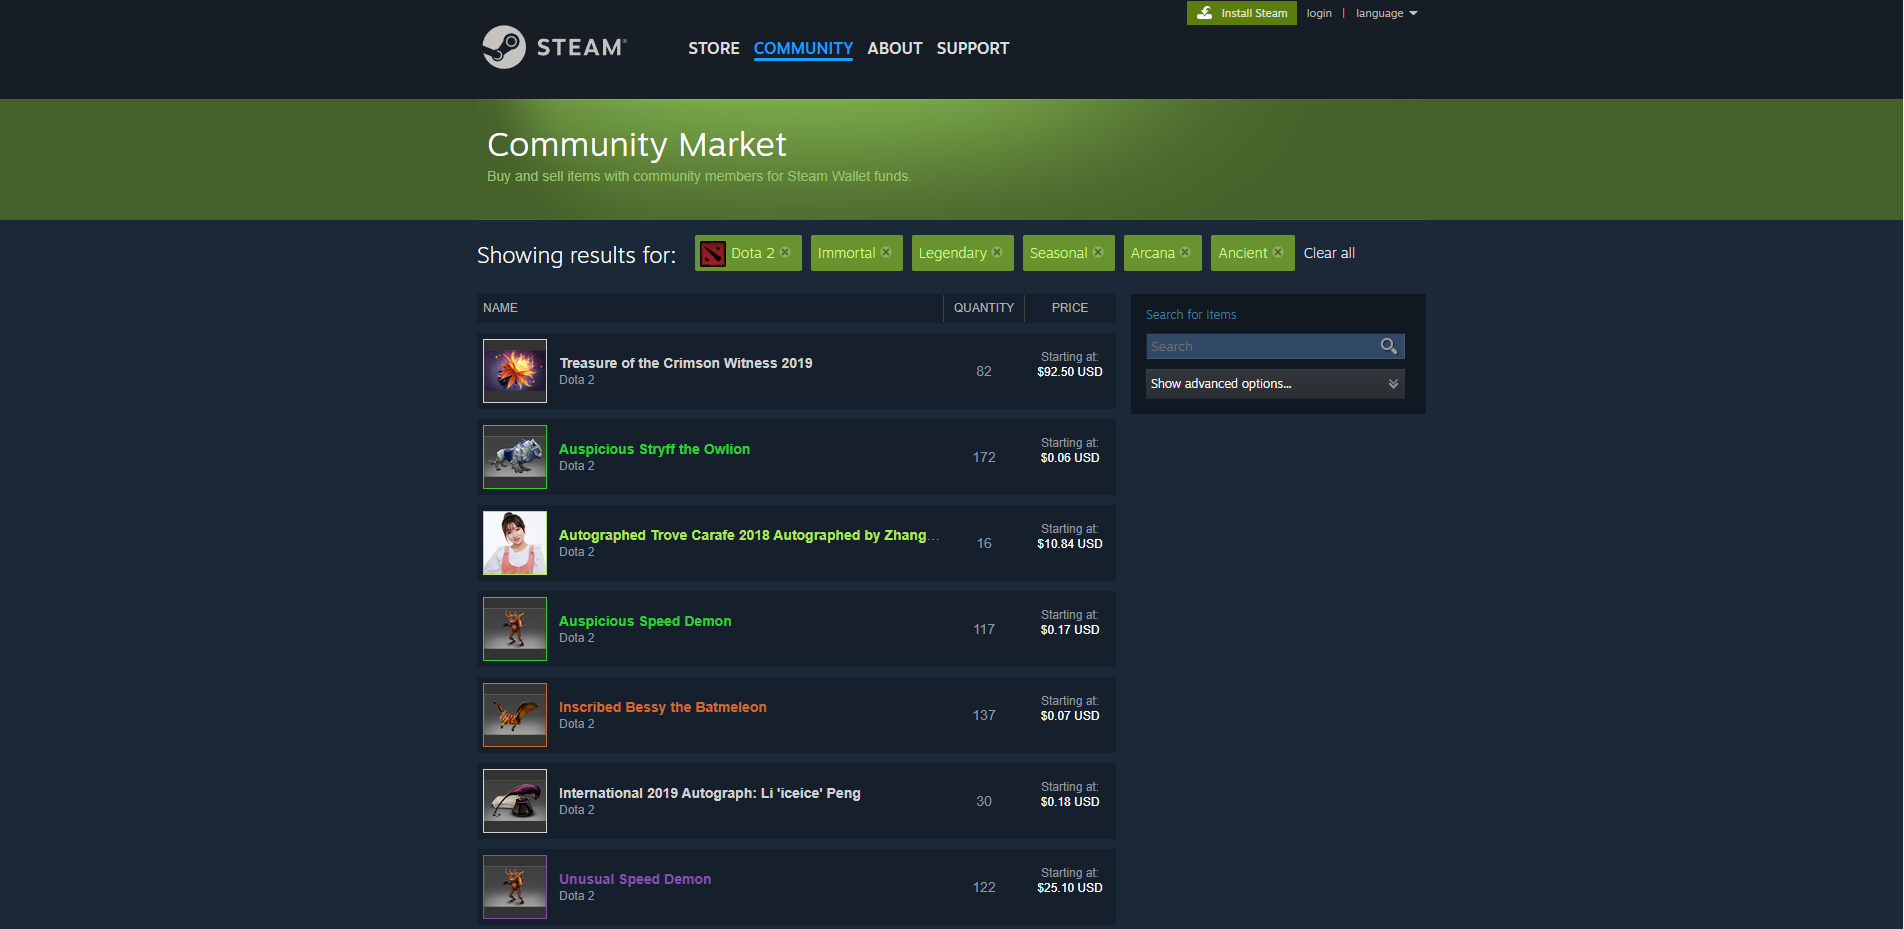Remove the Arcana filter tag
This screenshot has width=1904, height=929.
pos(1185,253)
